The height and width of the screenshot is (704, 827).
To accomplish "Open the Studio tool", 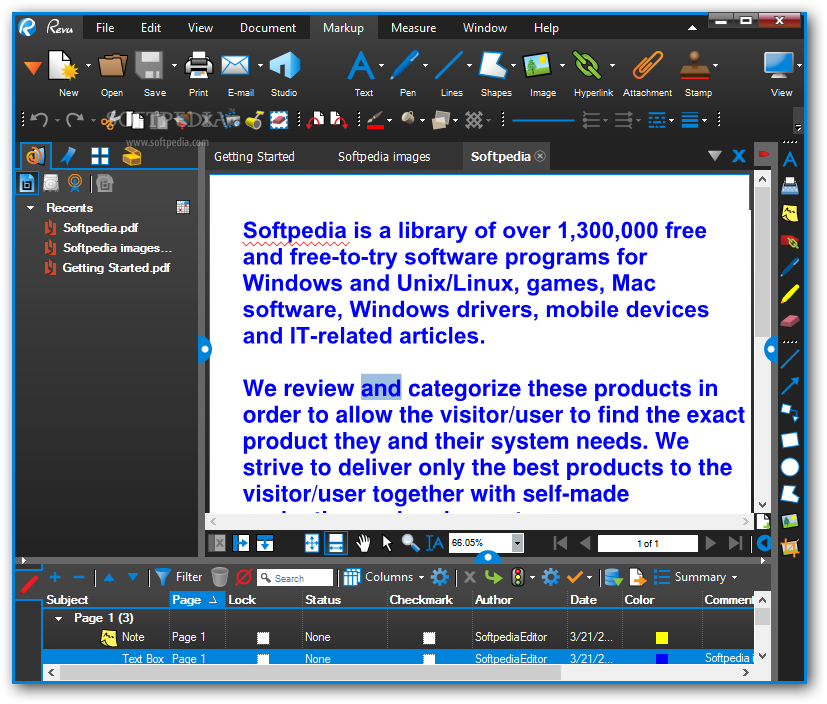I will 284,65.
